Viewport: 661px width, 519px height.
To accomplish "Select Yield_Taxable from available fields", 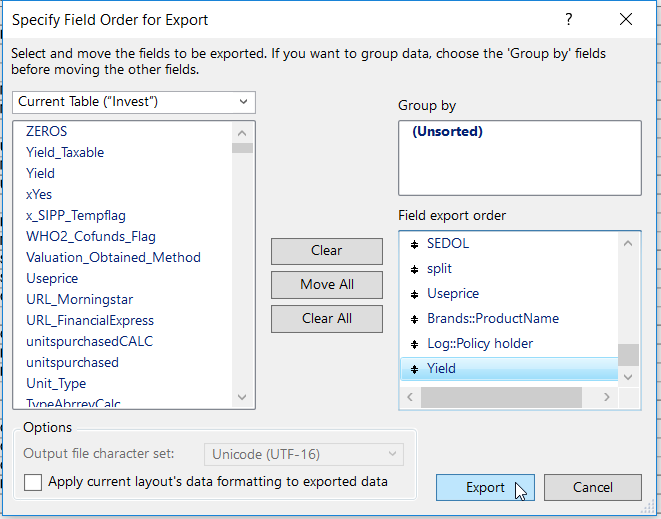I will click(65, 152).
